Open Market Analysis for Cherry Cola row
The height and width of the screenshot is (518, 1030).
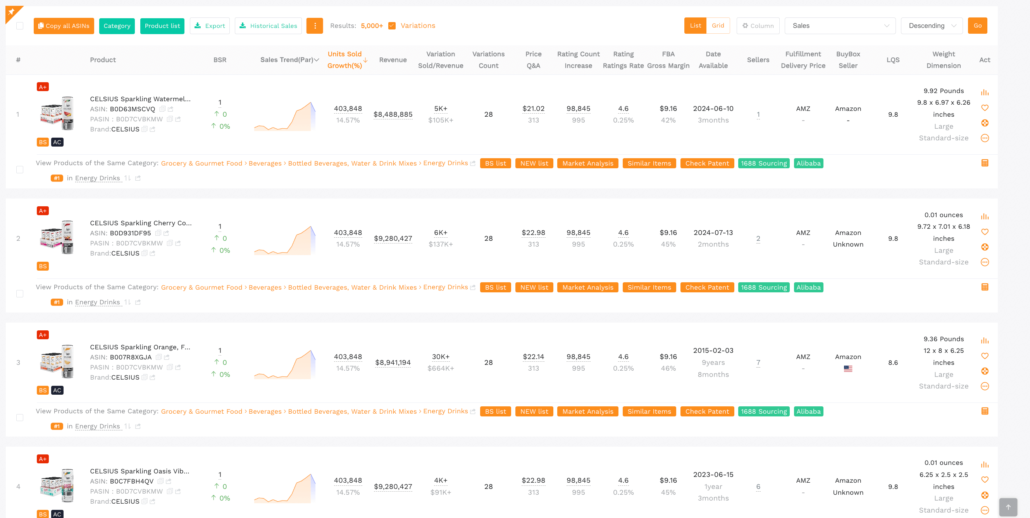point(587,288)
